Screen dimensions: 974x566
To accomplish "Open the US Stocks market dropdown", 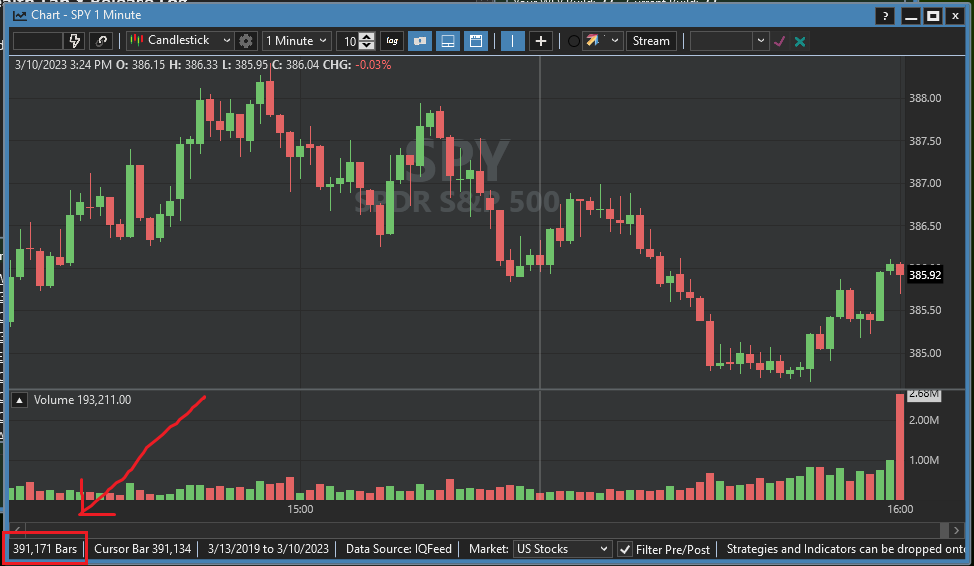I will click(561, 549).
